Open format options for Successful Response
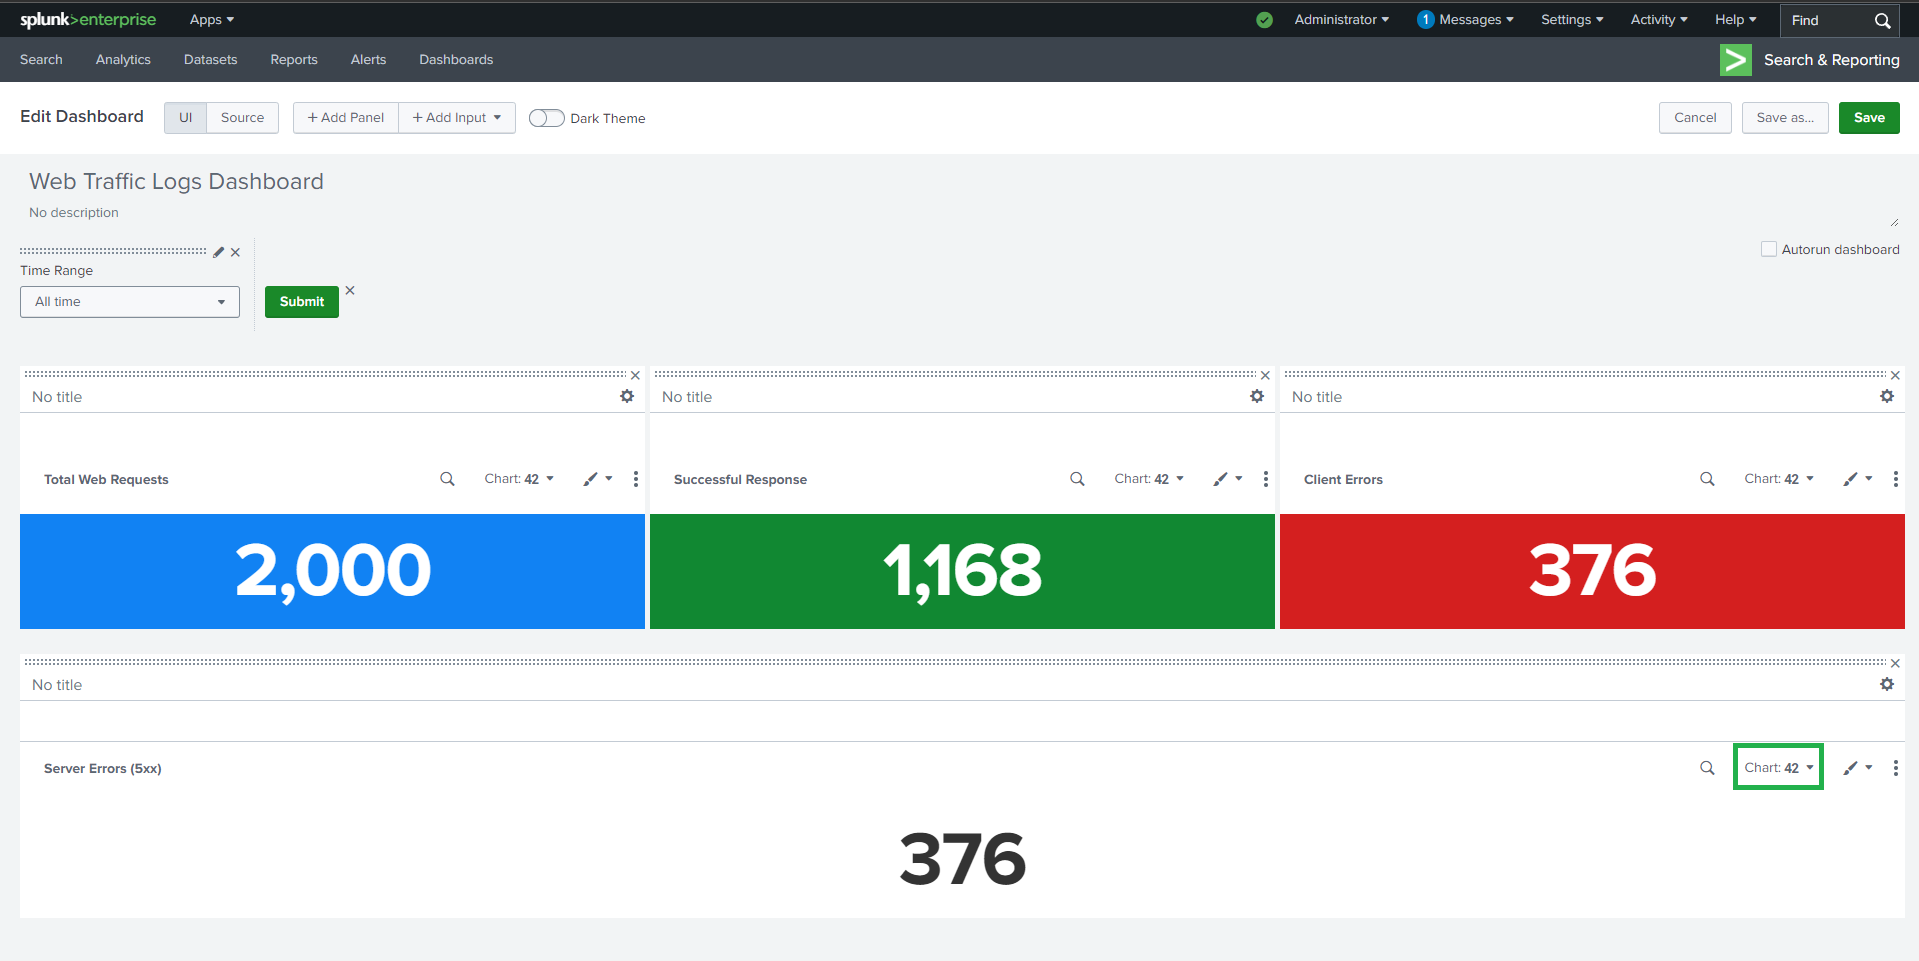 [1228, 479]
